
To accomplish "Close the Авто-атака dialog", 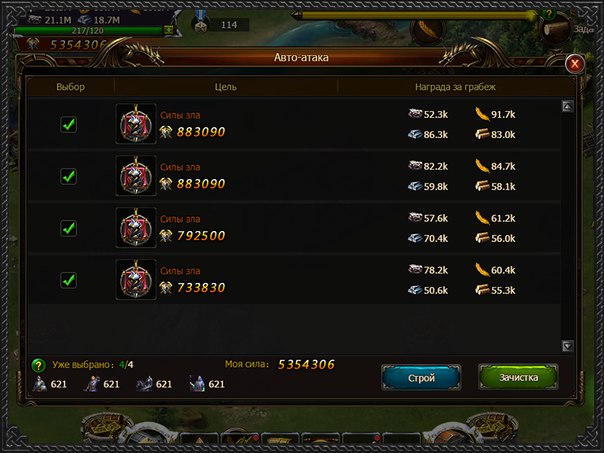I will (x=575, y=64).
